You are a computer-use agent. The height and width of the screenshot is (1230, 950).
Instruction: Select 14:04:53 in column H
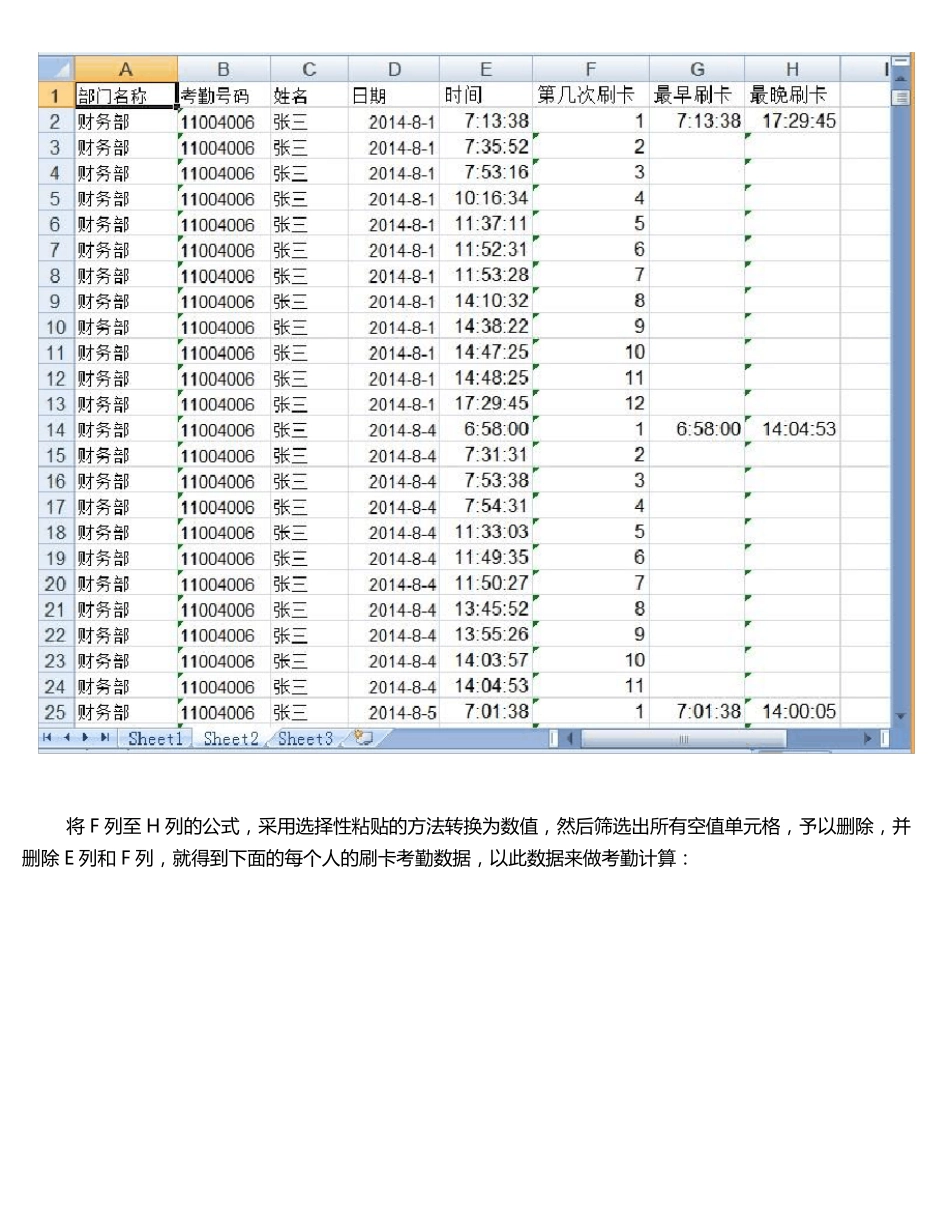pyautogui.click(x=792, y=430)
